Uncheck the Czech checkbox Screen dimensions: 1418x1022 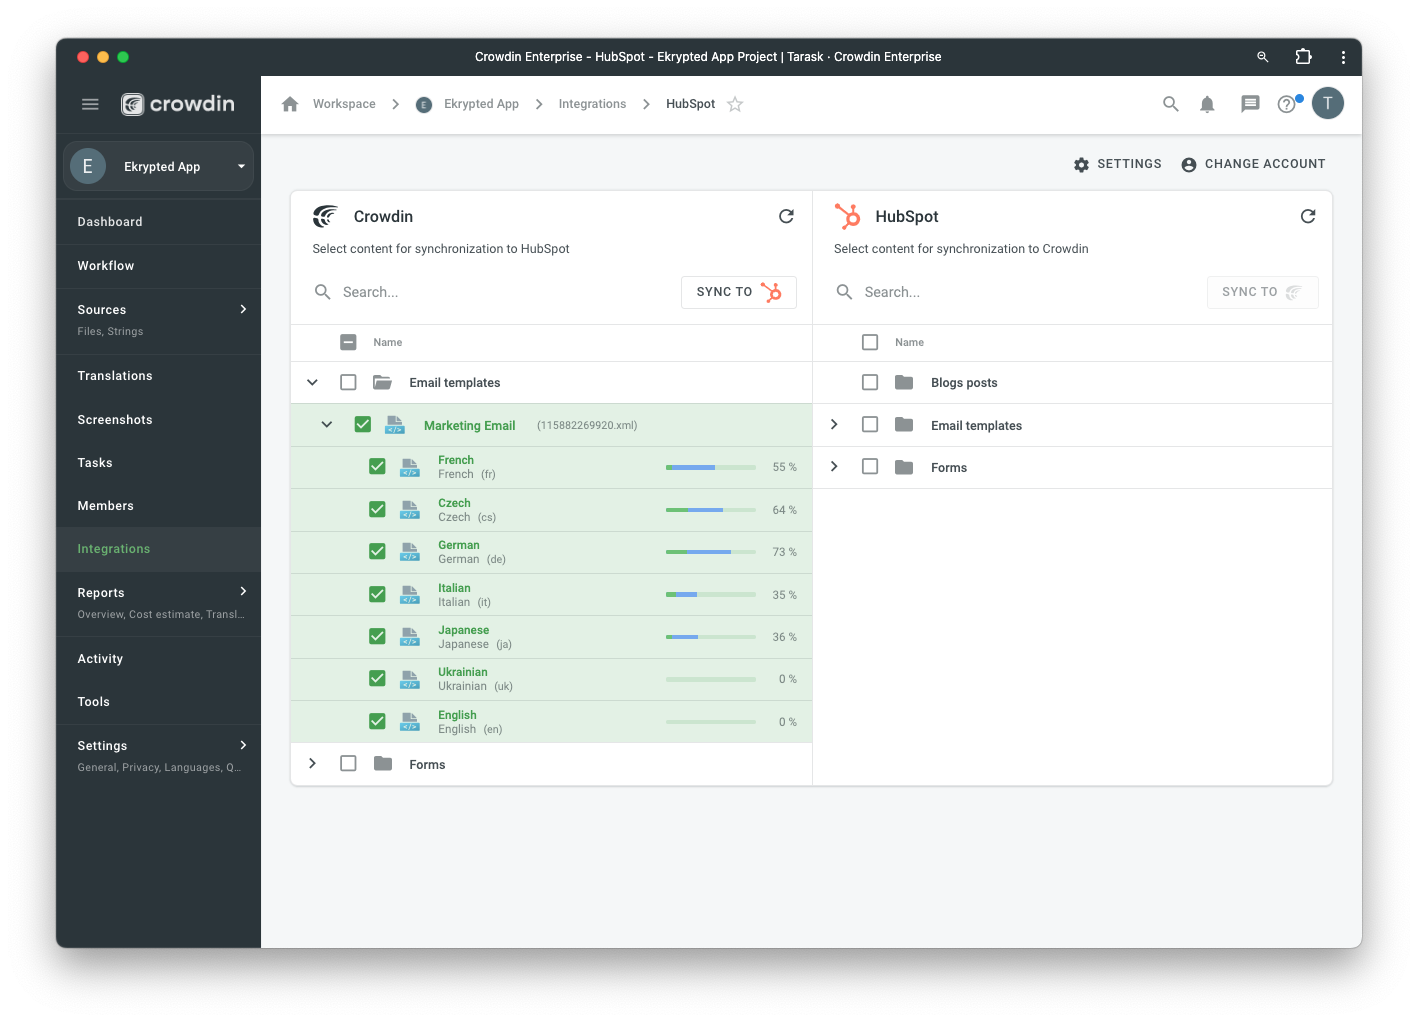click(377, 509)
